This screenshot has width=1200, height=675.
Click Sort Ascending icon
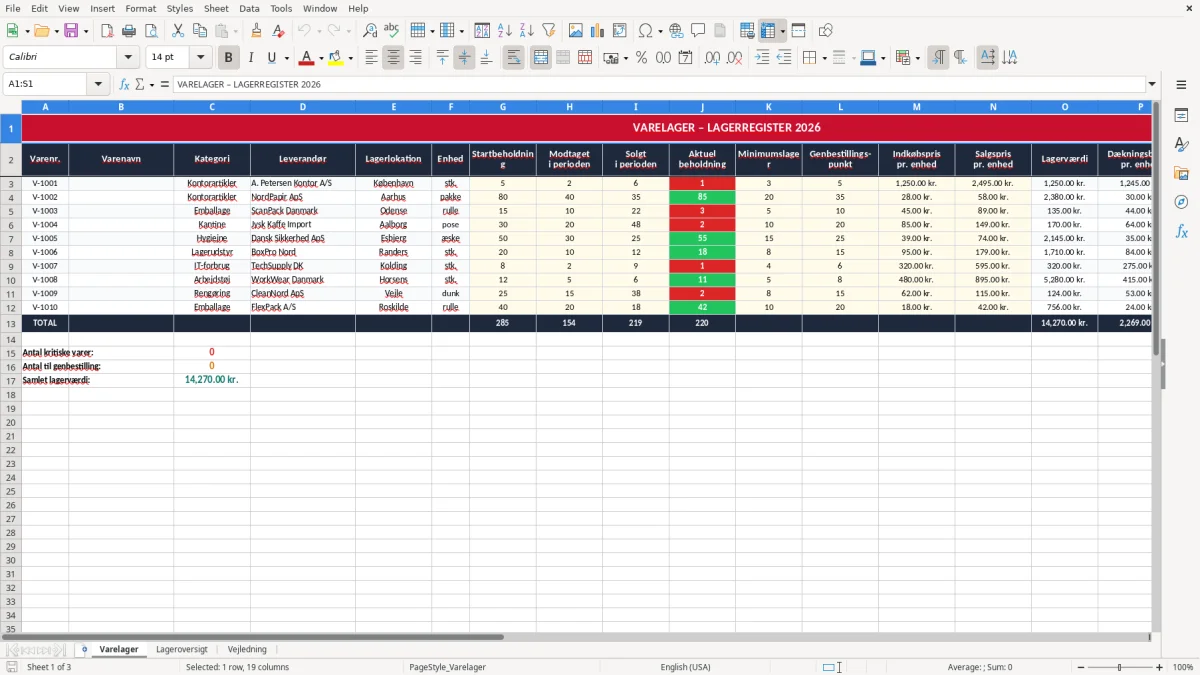coord(505,31)
